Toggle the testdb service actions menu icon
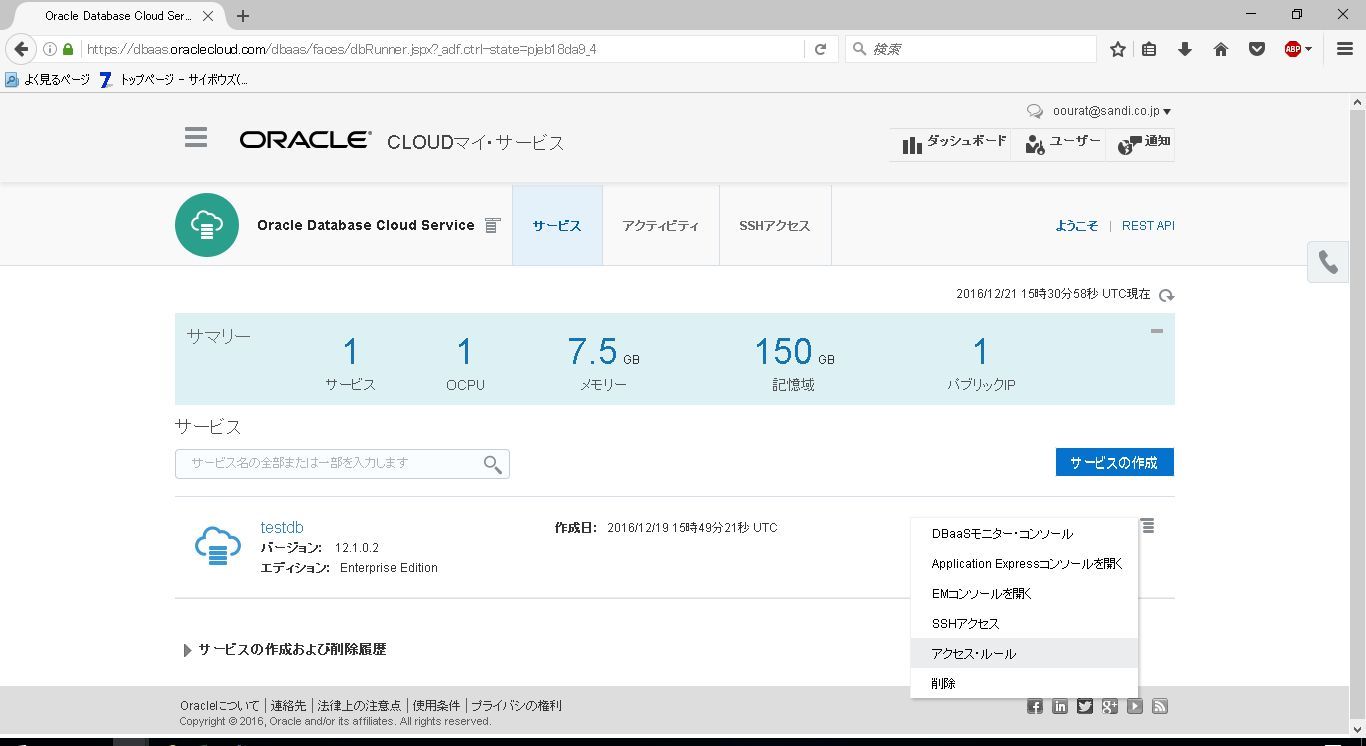Image resolution: width=1366 pixels, height=746 pixels. pos(1148,526)
